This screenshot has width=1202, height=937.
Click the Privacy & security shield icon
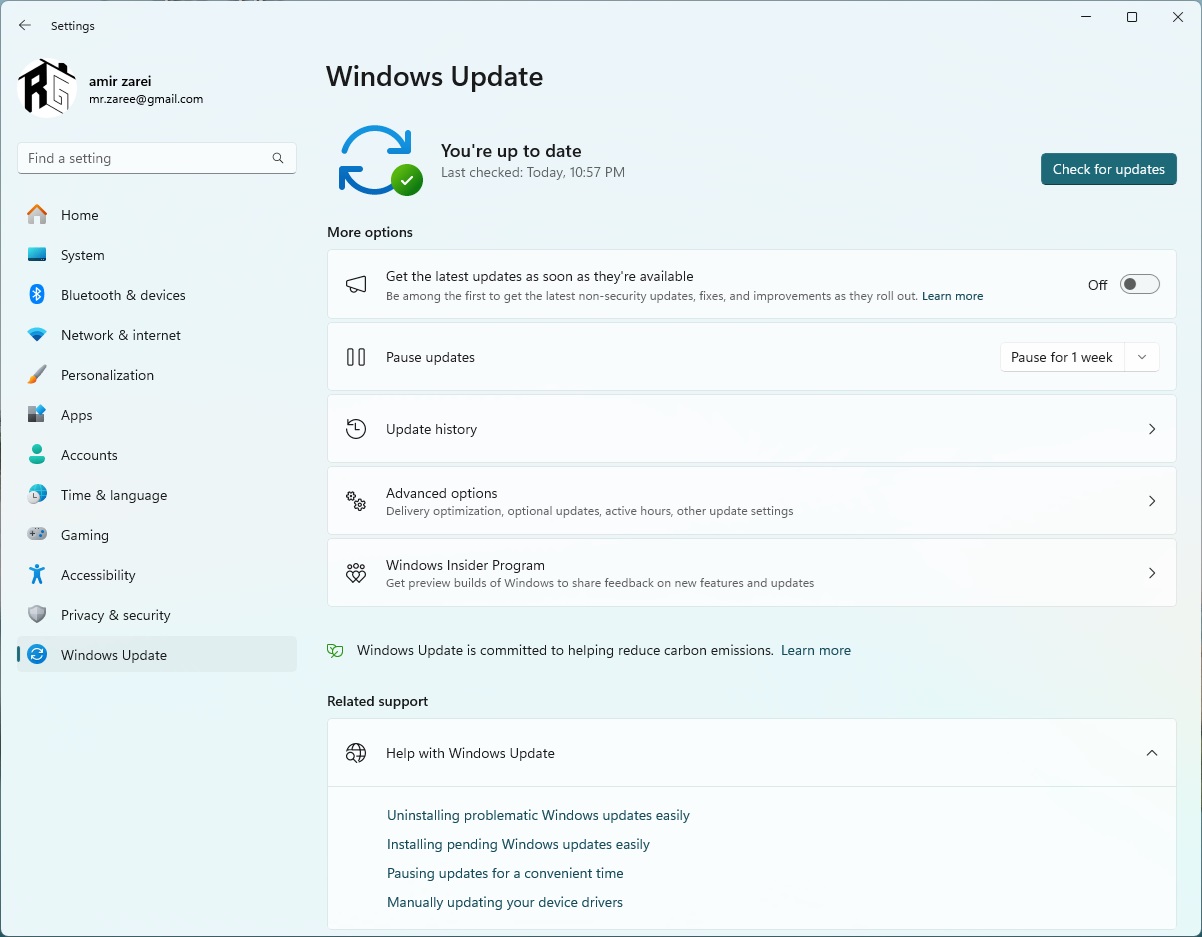[37, 615]
